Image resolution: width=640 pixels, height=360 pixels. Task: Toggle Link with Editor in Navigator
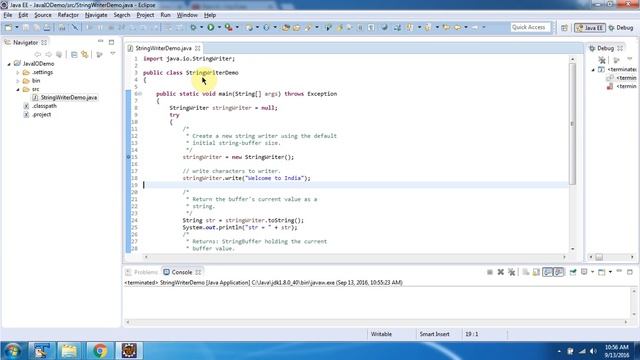[x=85, y=54]
